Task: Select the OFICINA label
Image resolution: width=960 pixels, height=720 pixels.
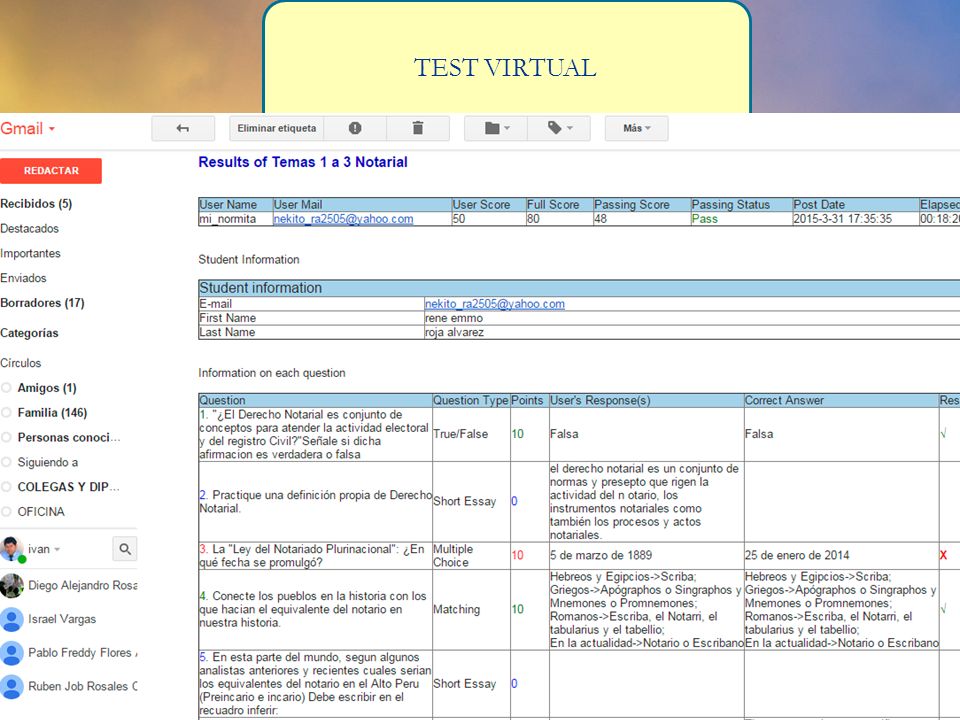Action: click(41, 512)
